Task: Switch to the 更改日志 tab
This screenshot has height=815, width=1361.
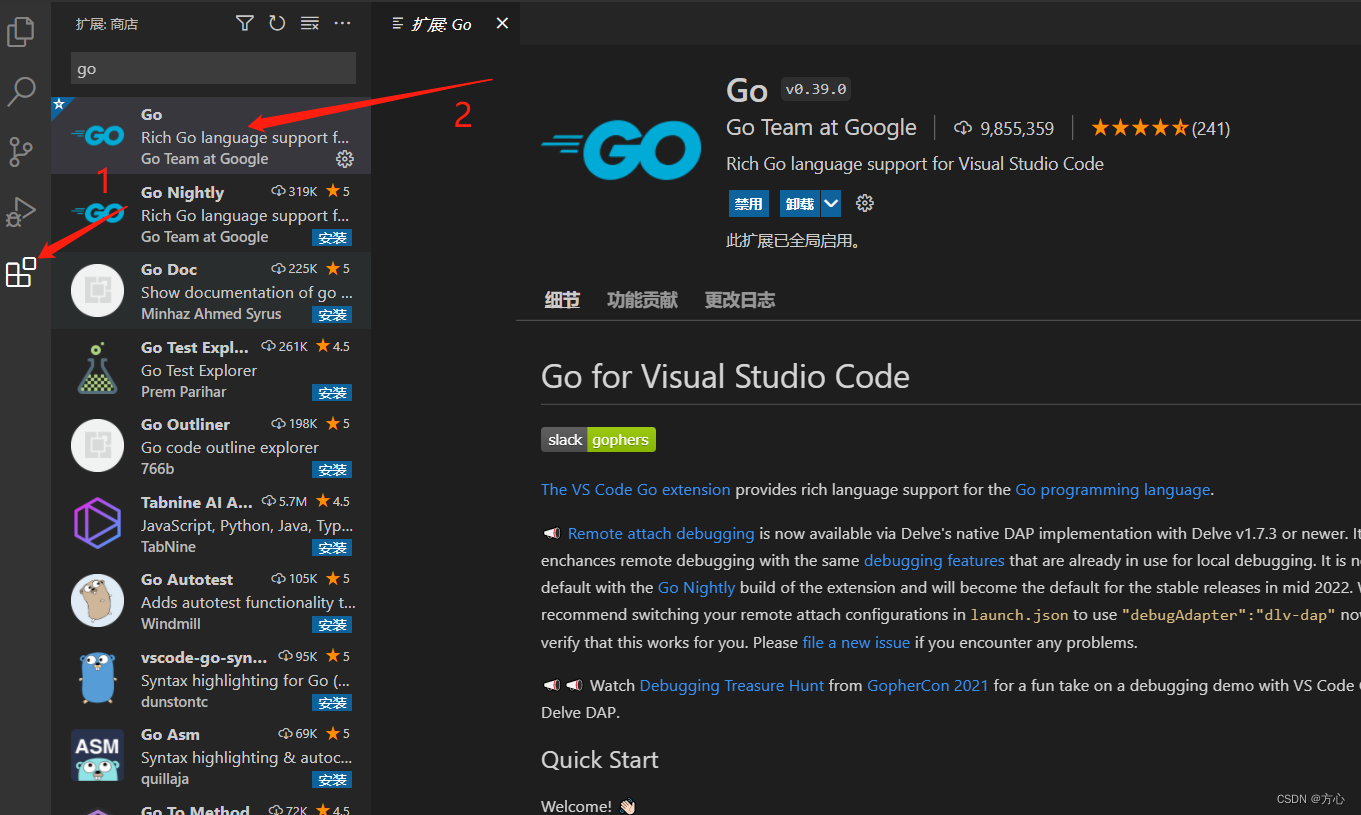Action: coord(739,300)
